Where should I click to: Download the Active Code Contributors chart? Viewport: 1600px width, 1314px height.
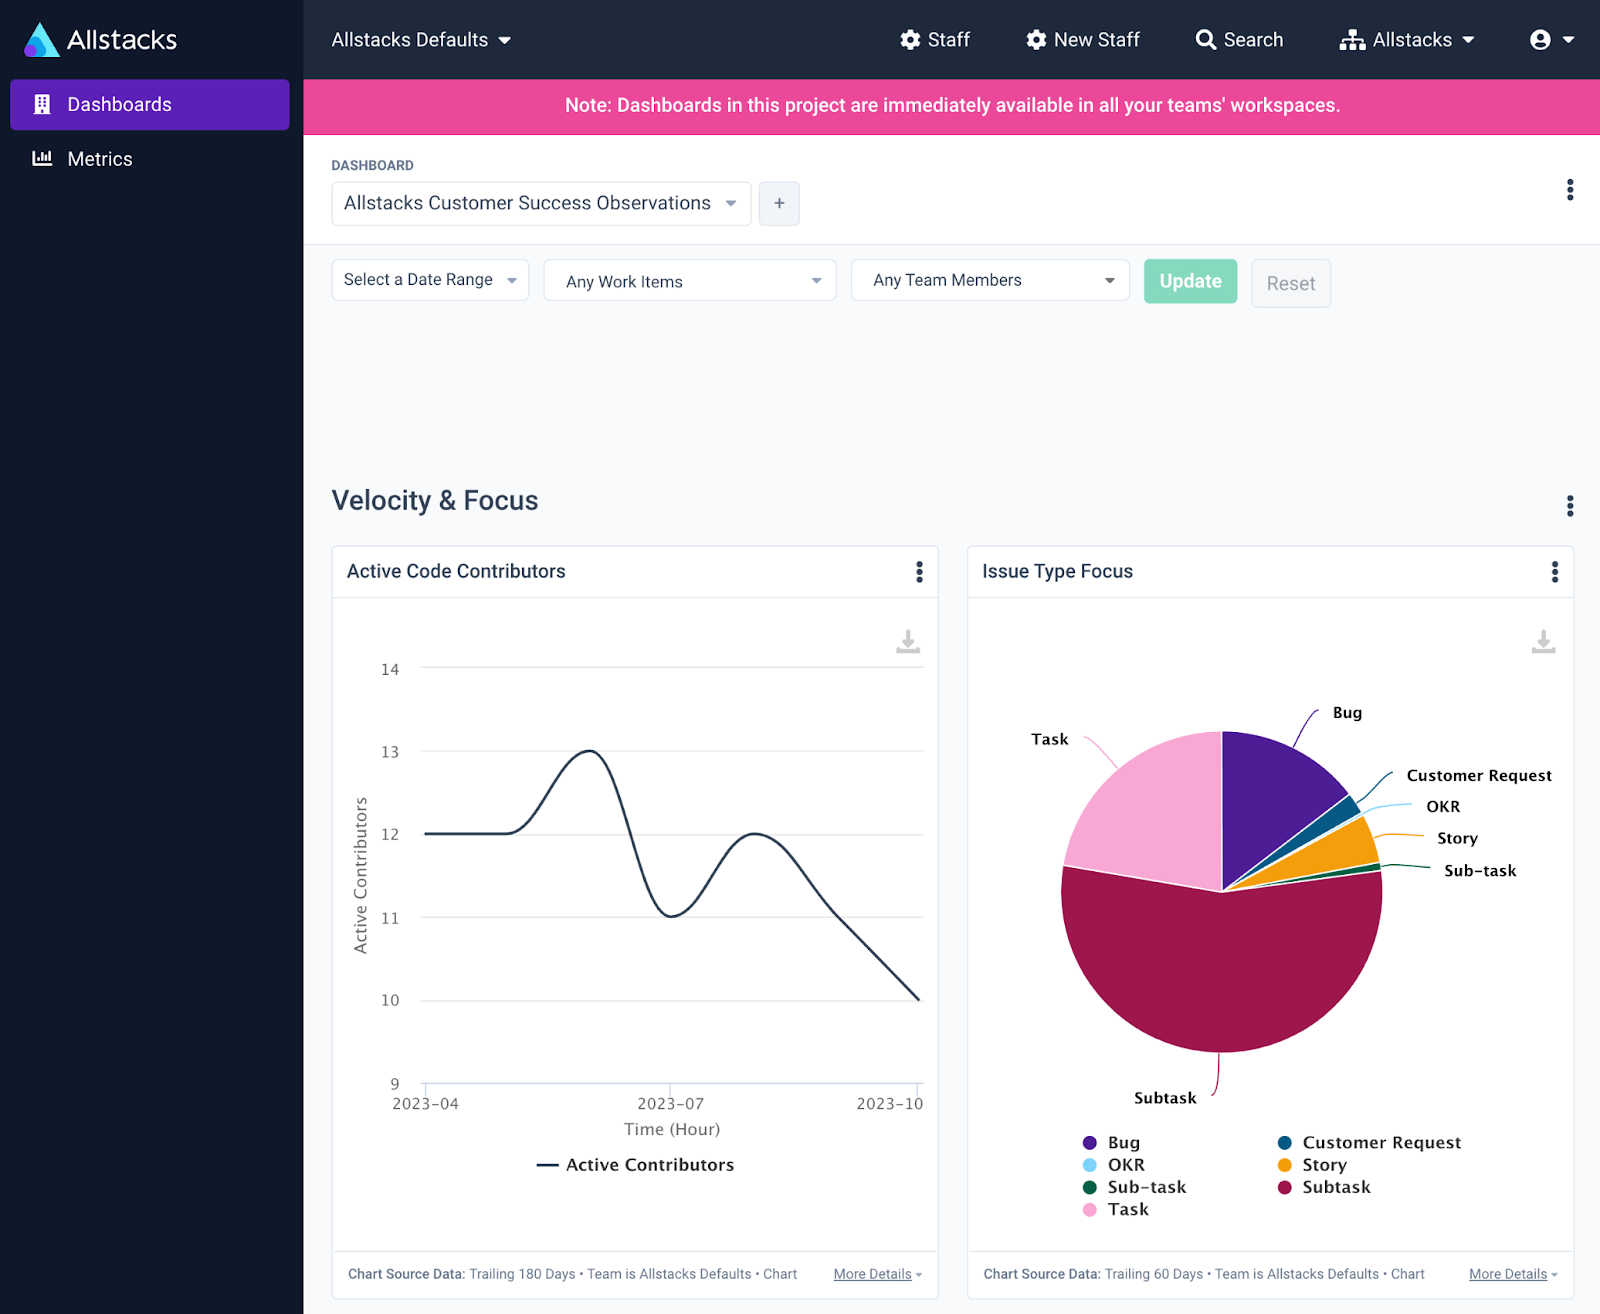(x=908, y=641)
